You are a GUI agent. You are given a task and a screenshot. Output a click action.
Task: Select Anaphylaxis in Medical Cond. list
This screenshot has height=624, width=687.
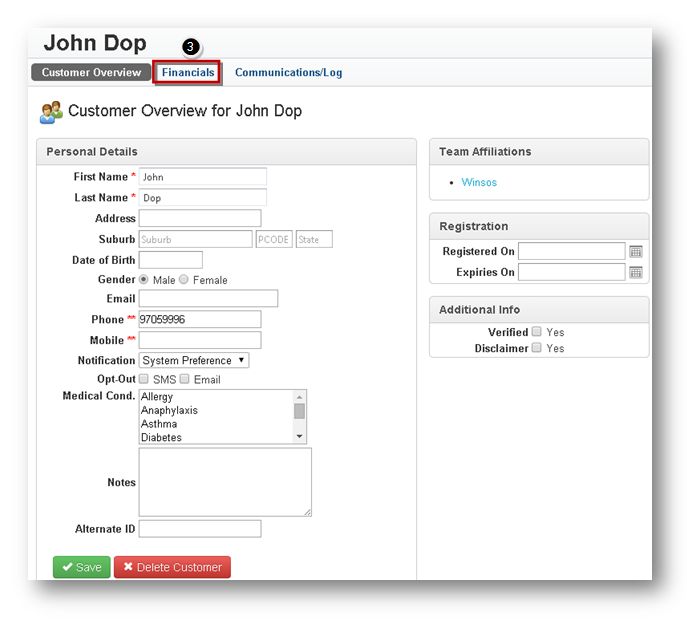pos(216,410)
